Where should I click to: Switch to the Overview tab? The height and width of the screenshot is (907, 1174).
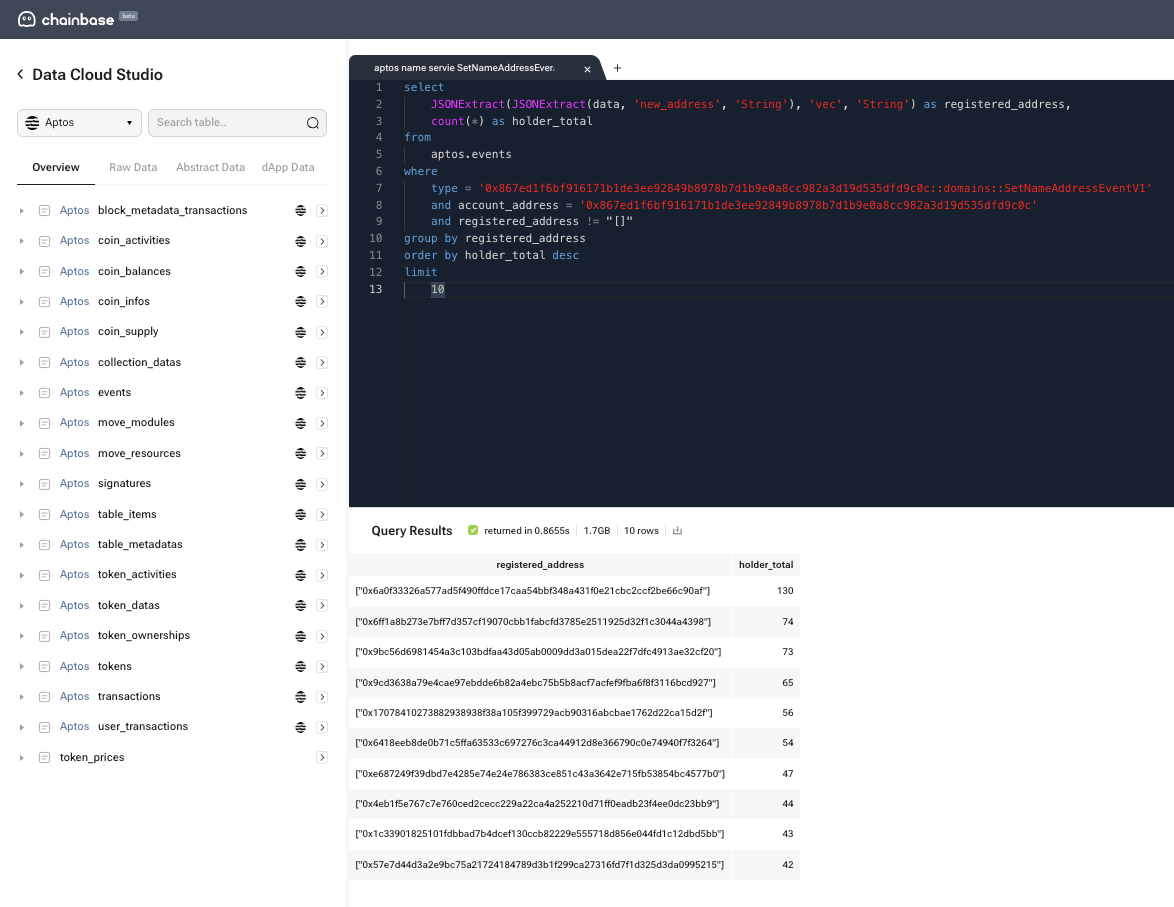(x=55, y=167)
